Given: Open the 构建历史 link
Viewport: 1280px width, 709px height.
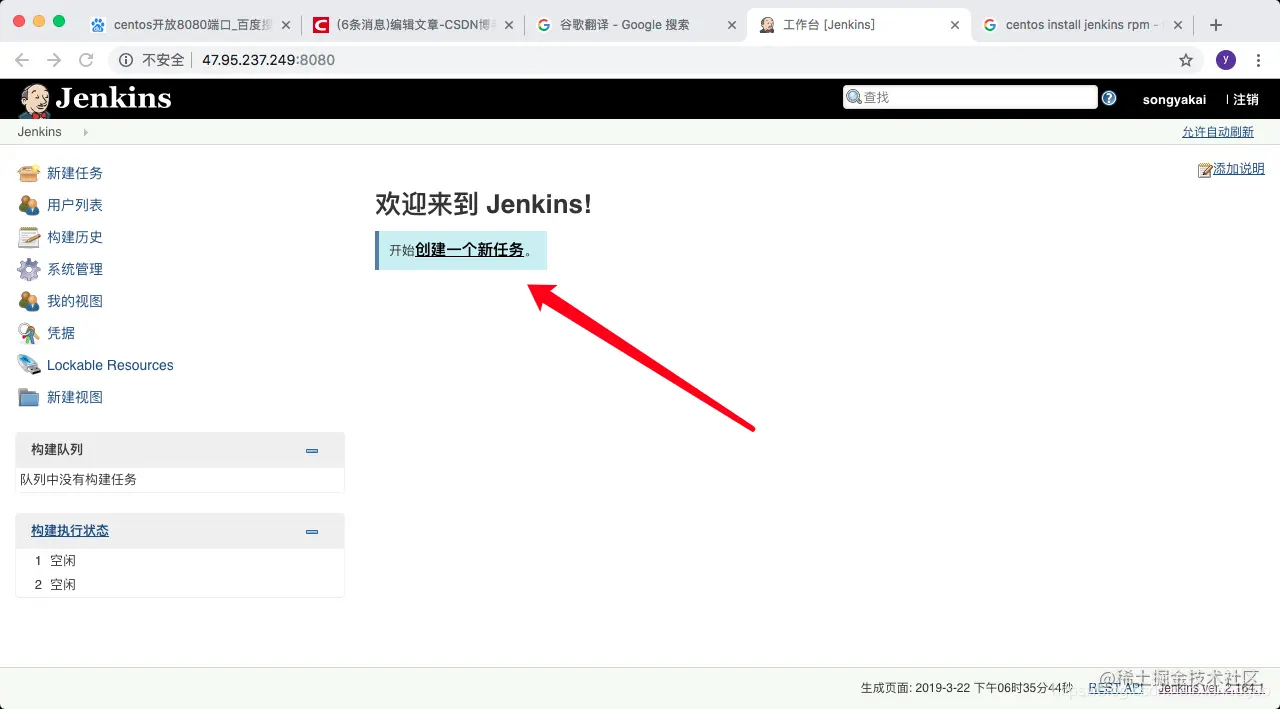Looking at the screenshot, I should point(75,237).
